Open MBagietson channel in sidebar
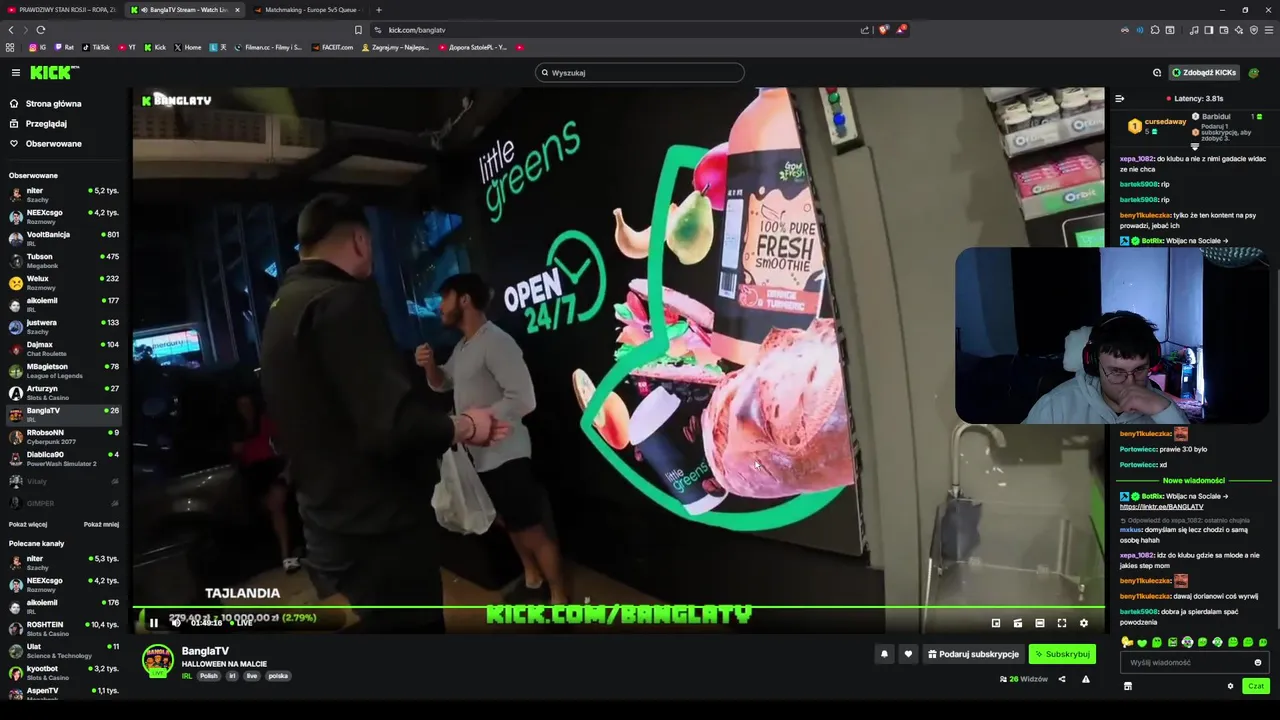This screenshot has width=1280, height=720. pos(64,370)
